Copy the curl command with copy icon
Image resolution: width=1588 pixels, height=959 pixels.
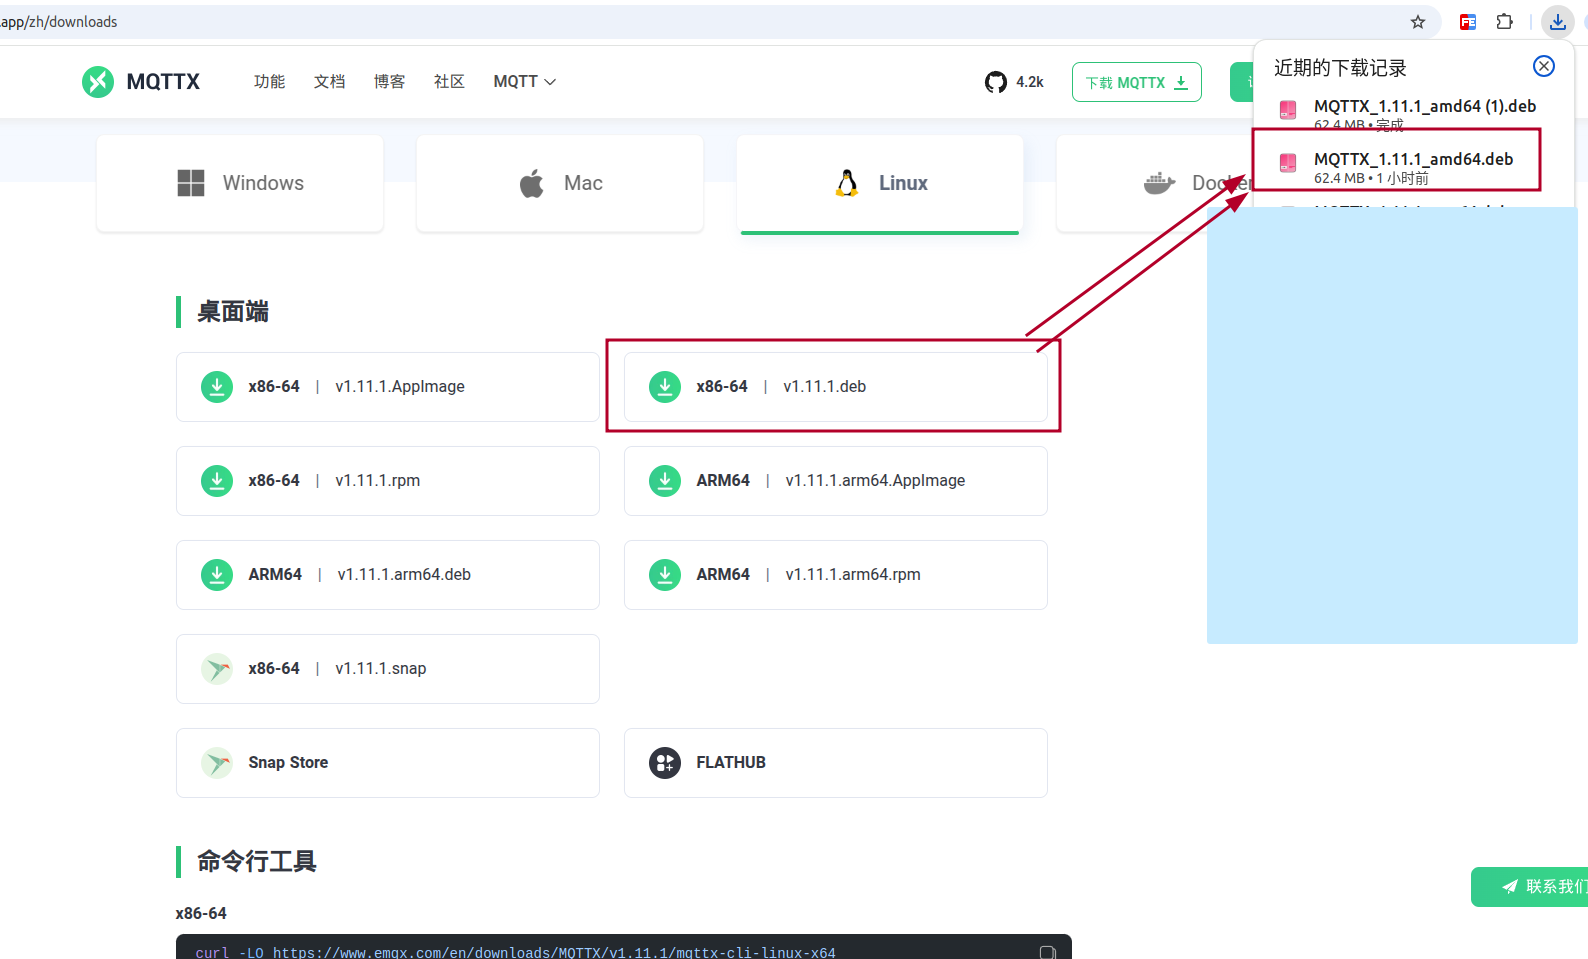(x=1047, y=952)
